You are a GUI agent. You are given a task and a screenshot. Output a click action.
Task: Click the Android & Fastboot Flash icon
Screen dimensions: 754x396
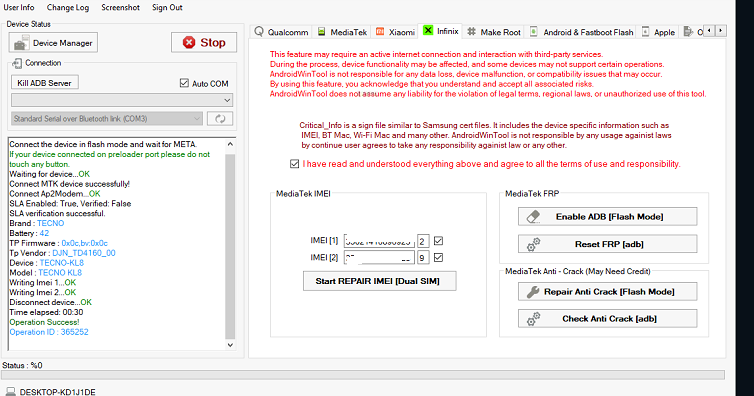click(534, 32)
